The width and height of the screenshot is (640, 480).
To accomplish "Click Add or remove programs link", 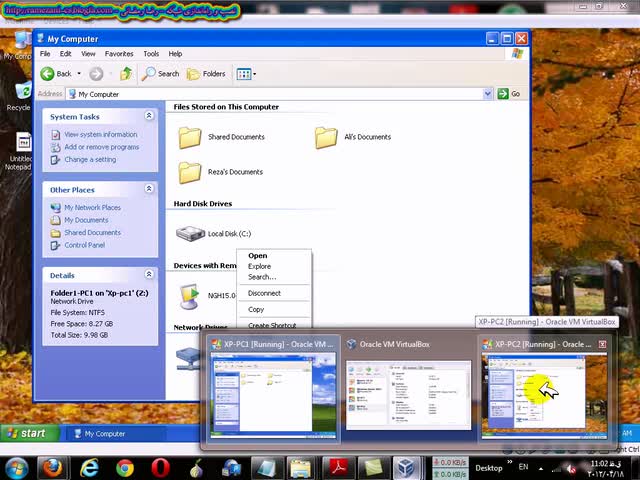I will tap(101, 147).
